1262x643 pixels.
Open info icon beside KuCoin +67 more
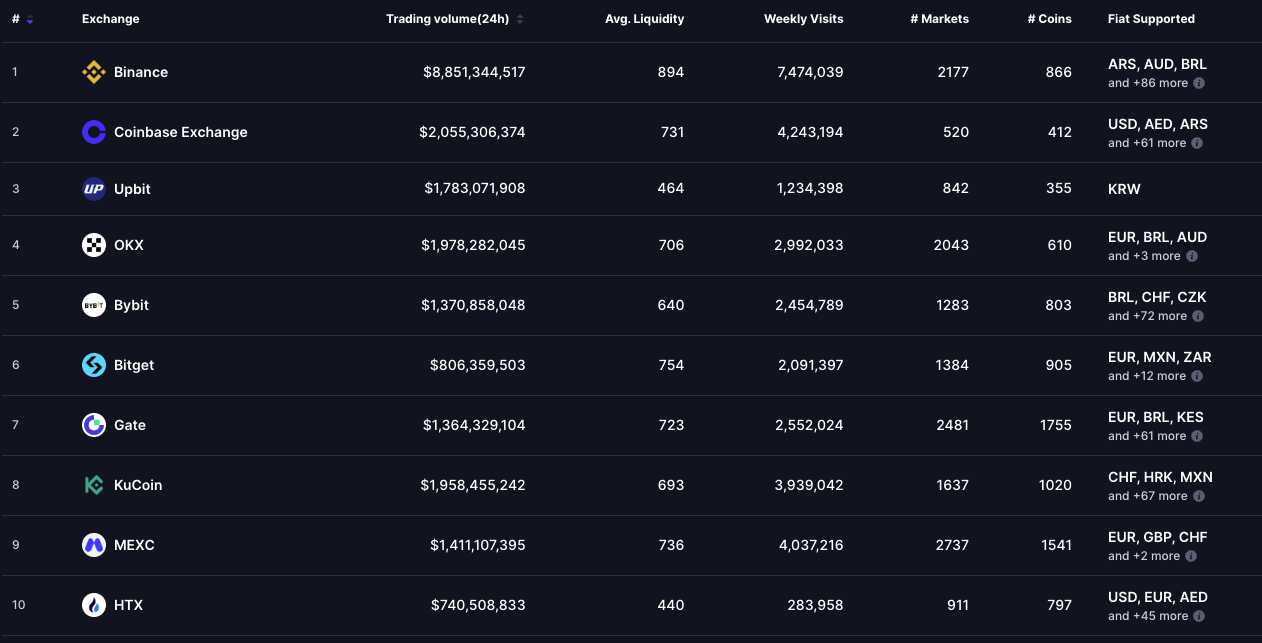pyautogui.click(x=1198, y=496)
